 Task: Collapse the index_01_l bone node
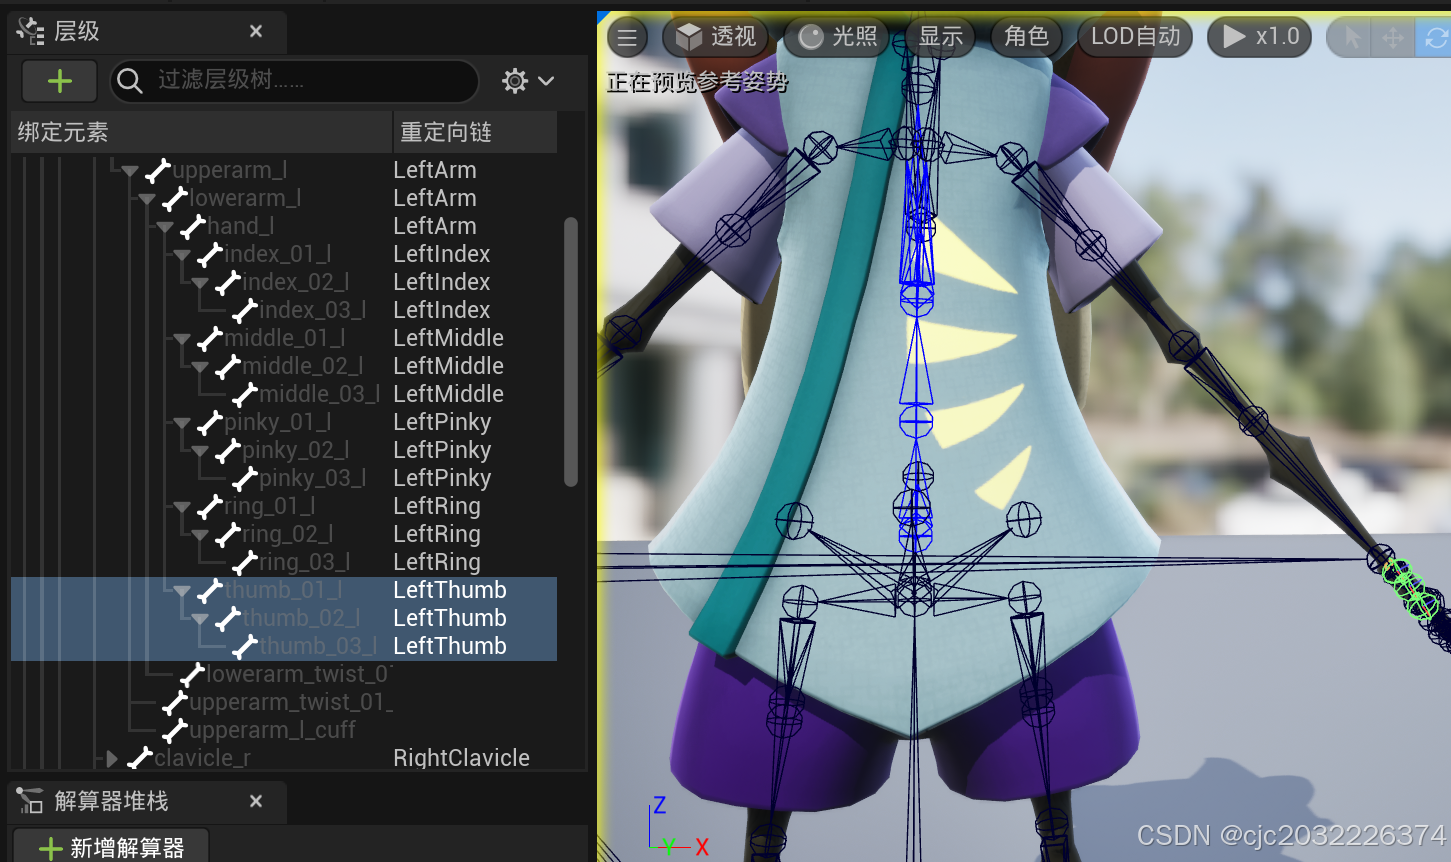(182, 255)
